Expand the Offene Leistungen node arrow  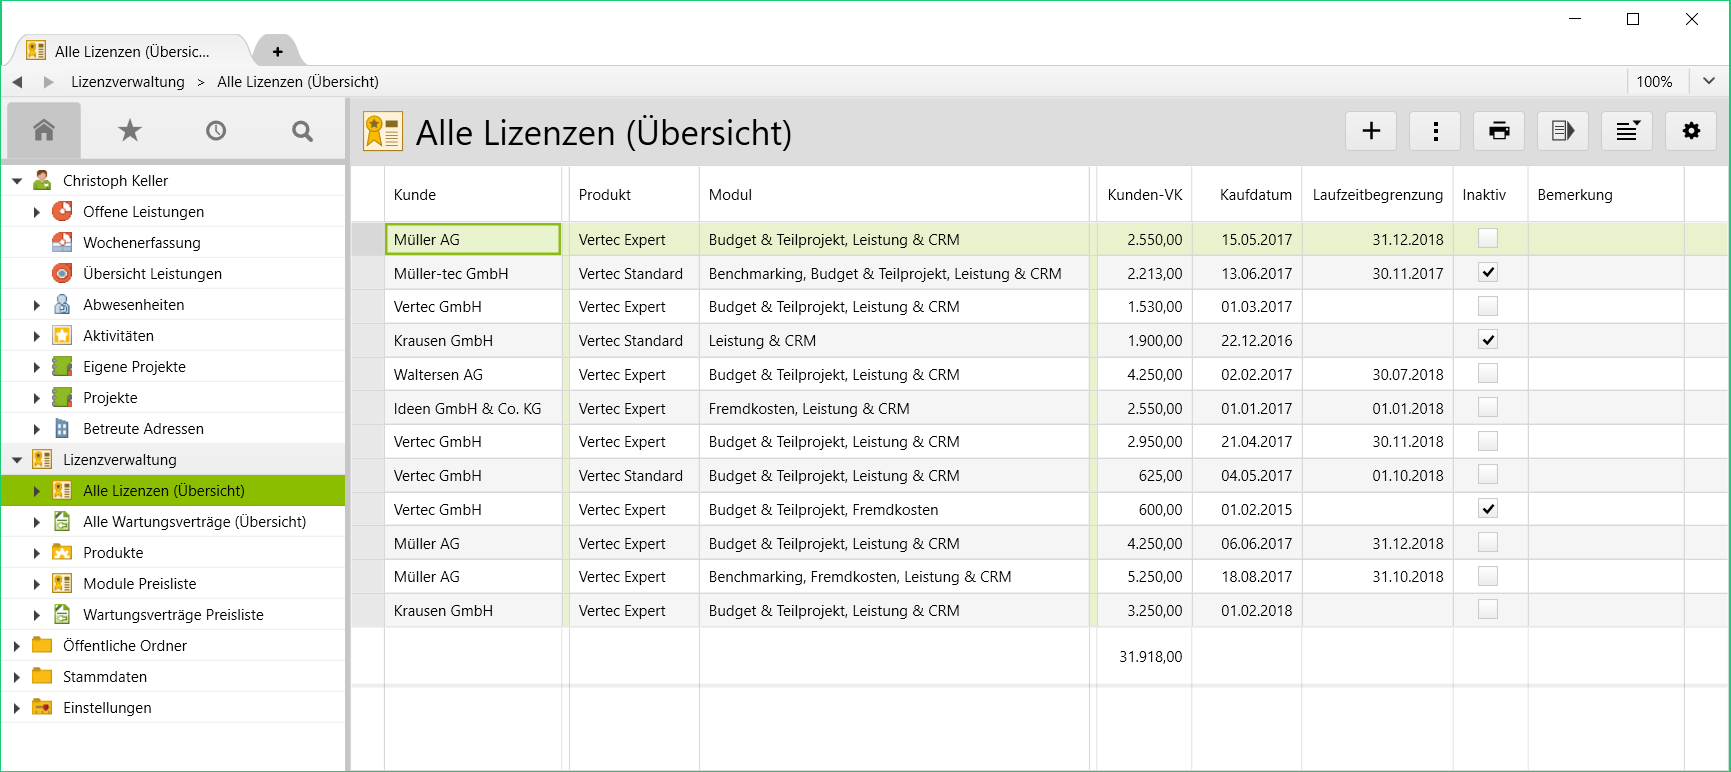[37, 212]
